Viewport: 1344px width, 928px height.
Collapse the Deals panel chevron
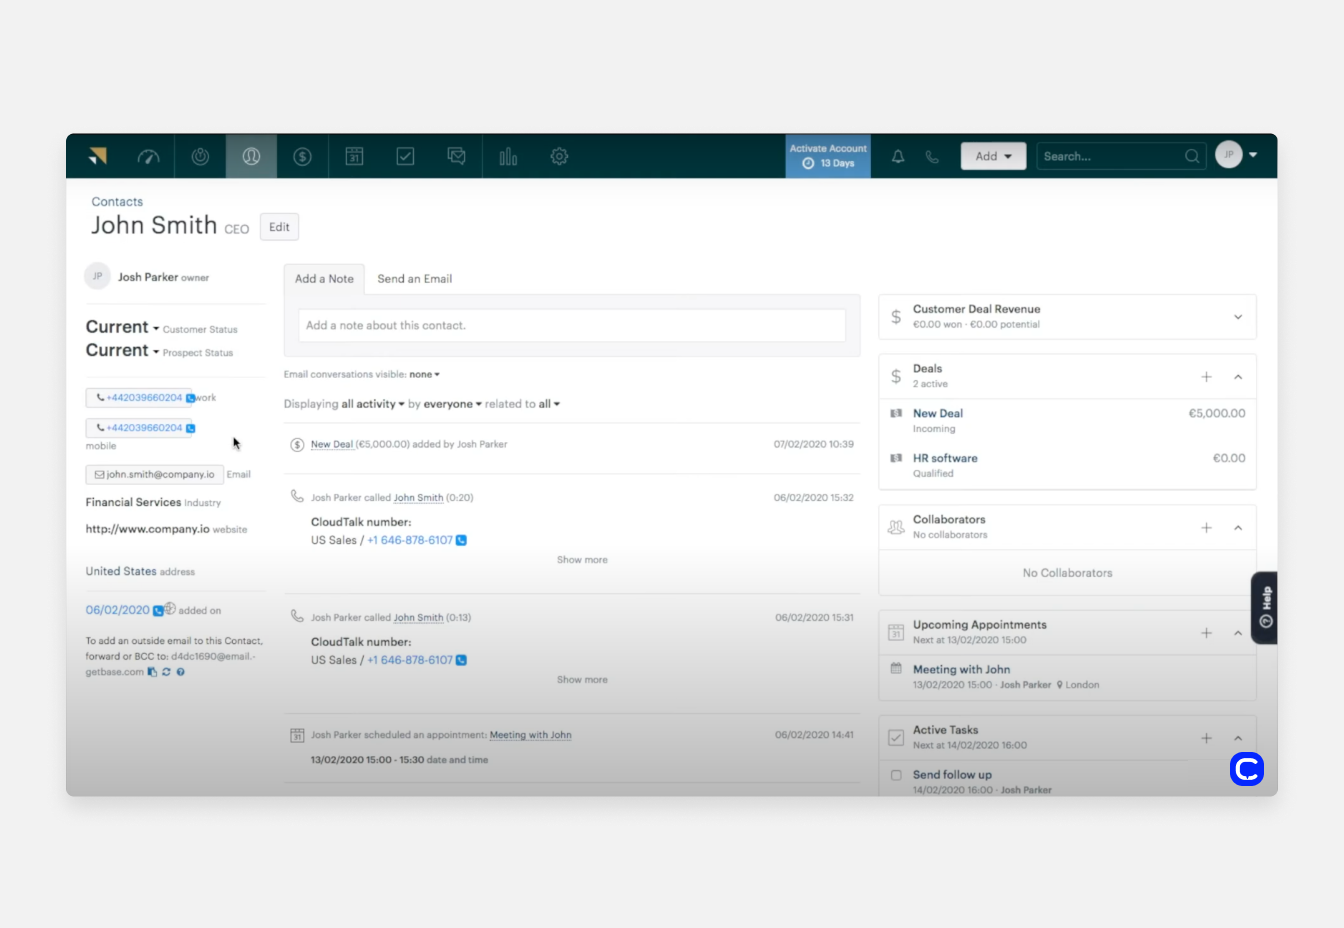click(x=1239, y=376)
